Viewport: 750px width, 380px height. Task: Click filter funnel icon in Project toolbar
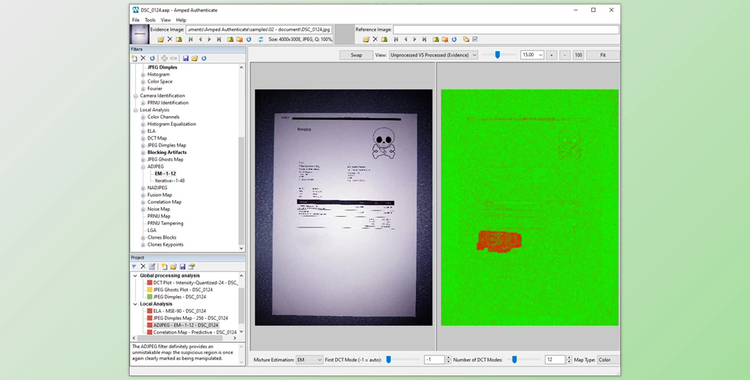pyautogui.click(x=134, y=267)
